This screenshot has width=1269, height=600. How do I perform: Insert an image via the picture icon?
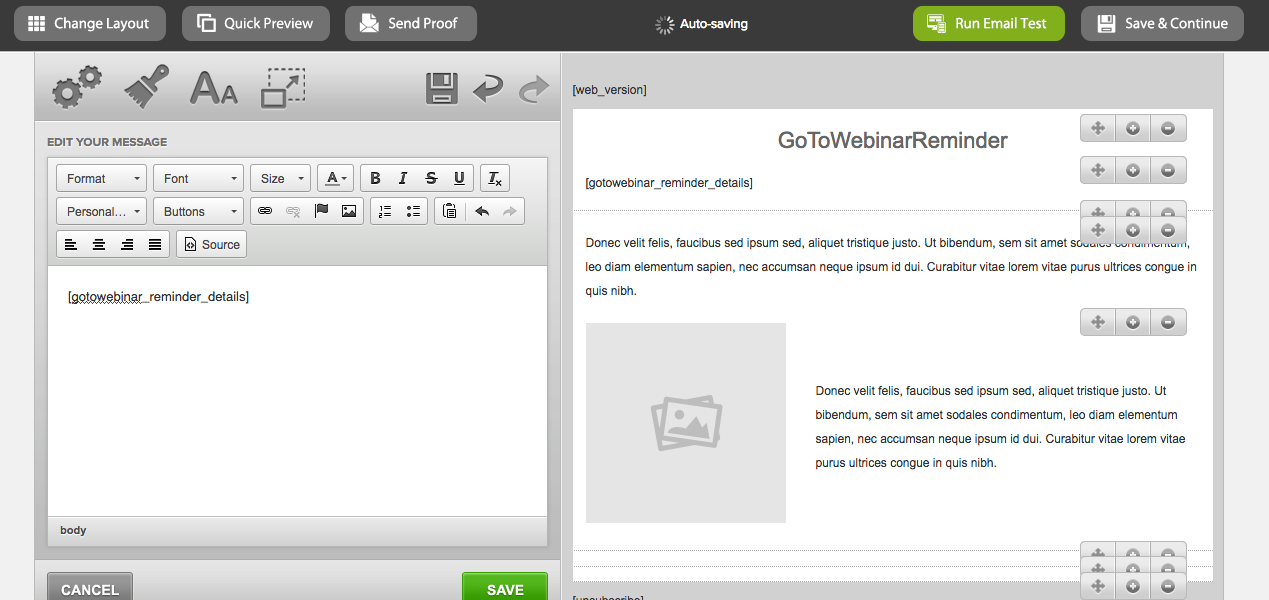(349, 211)
